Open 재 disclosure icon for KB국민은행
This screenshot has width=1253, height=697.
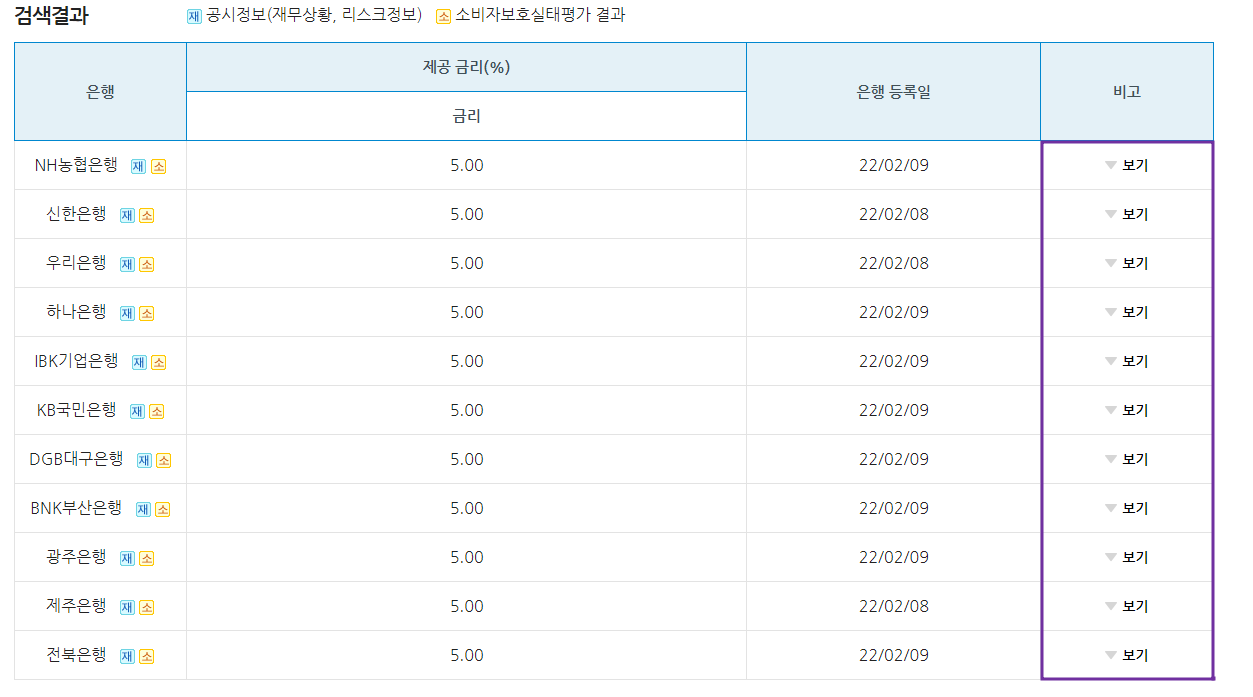click(x=137, y=411)
